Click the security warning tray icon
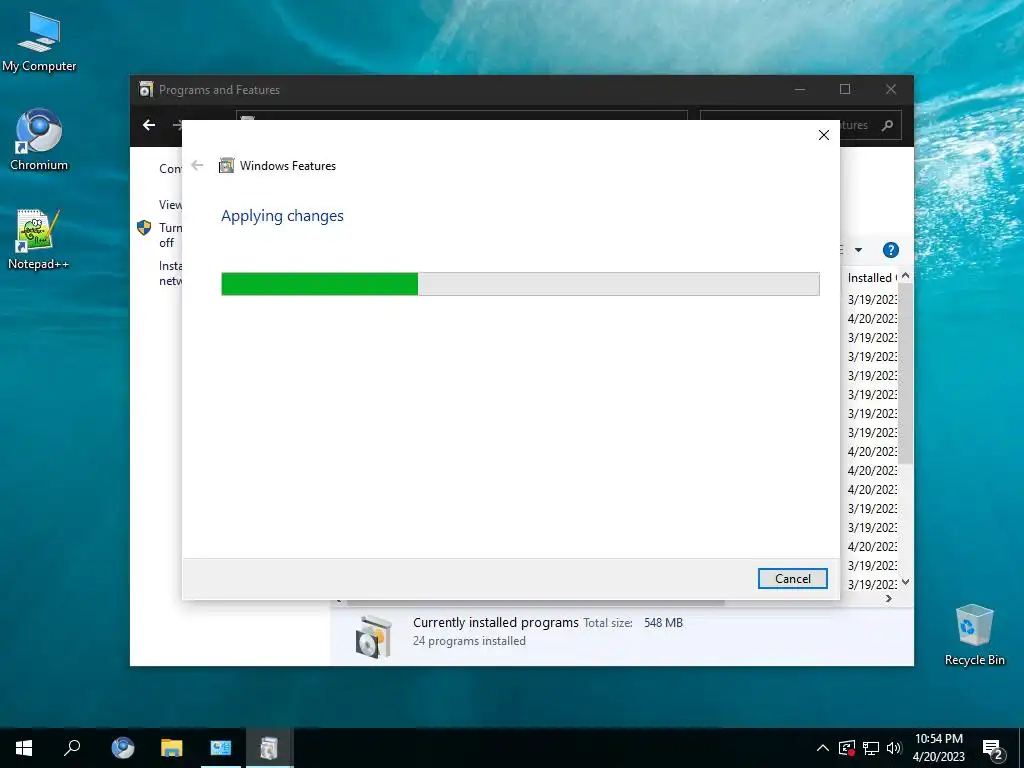 (x=846, y=748)
